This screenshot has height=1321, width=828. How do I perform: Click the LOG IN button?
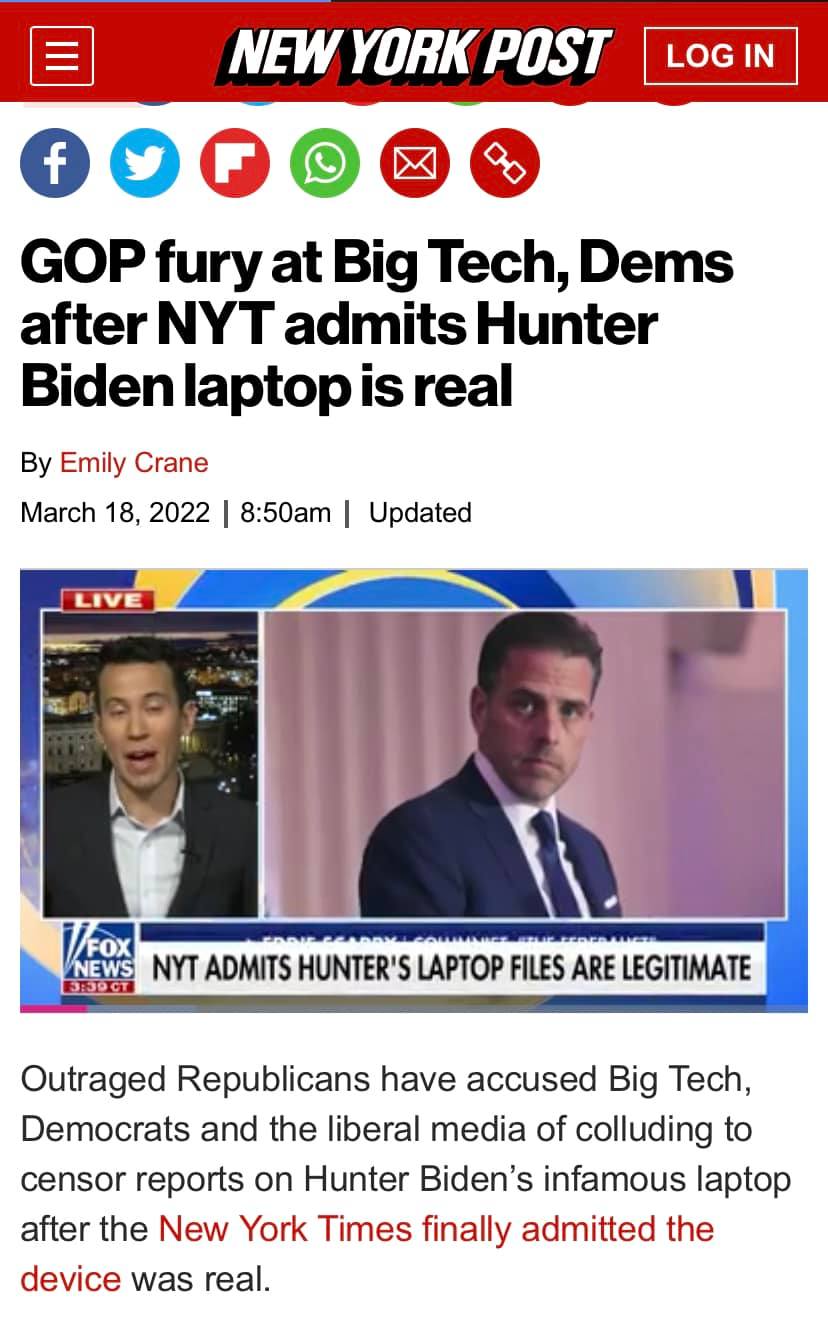[720, 56]
